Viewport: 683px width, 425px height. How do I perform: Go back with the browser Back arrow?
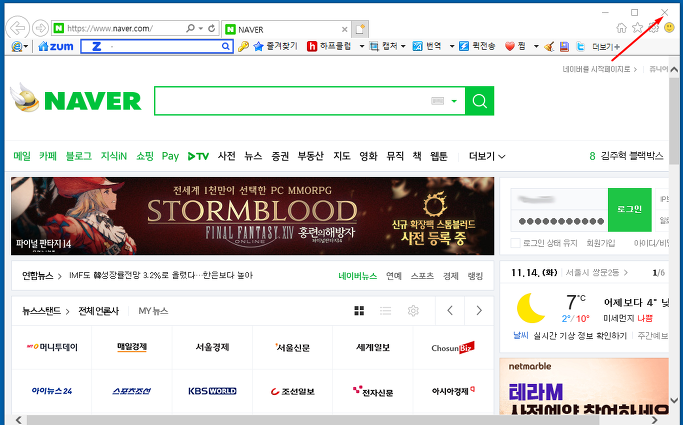coord(17,28)
